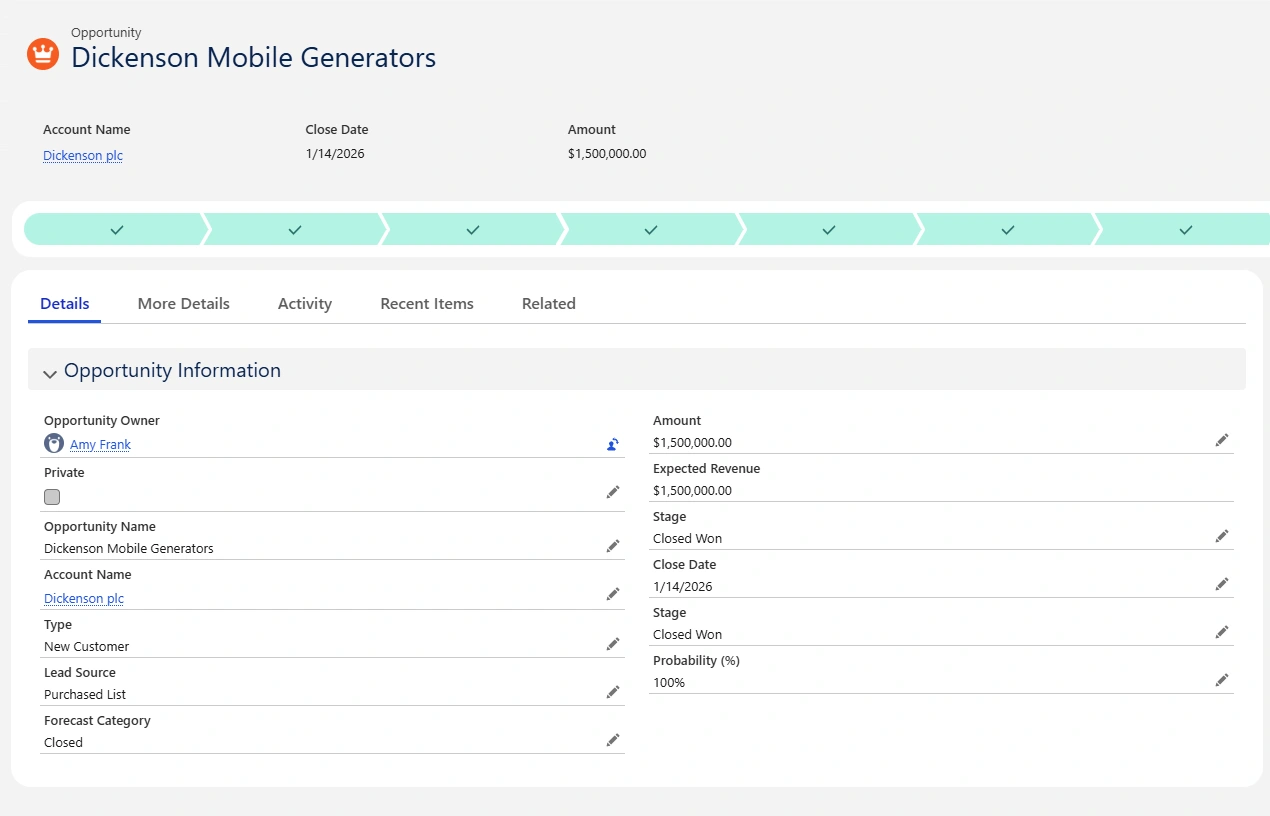Edit the Amount field with pencil icon
1270x816 pixels.
(1222, 440)
